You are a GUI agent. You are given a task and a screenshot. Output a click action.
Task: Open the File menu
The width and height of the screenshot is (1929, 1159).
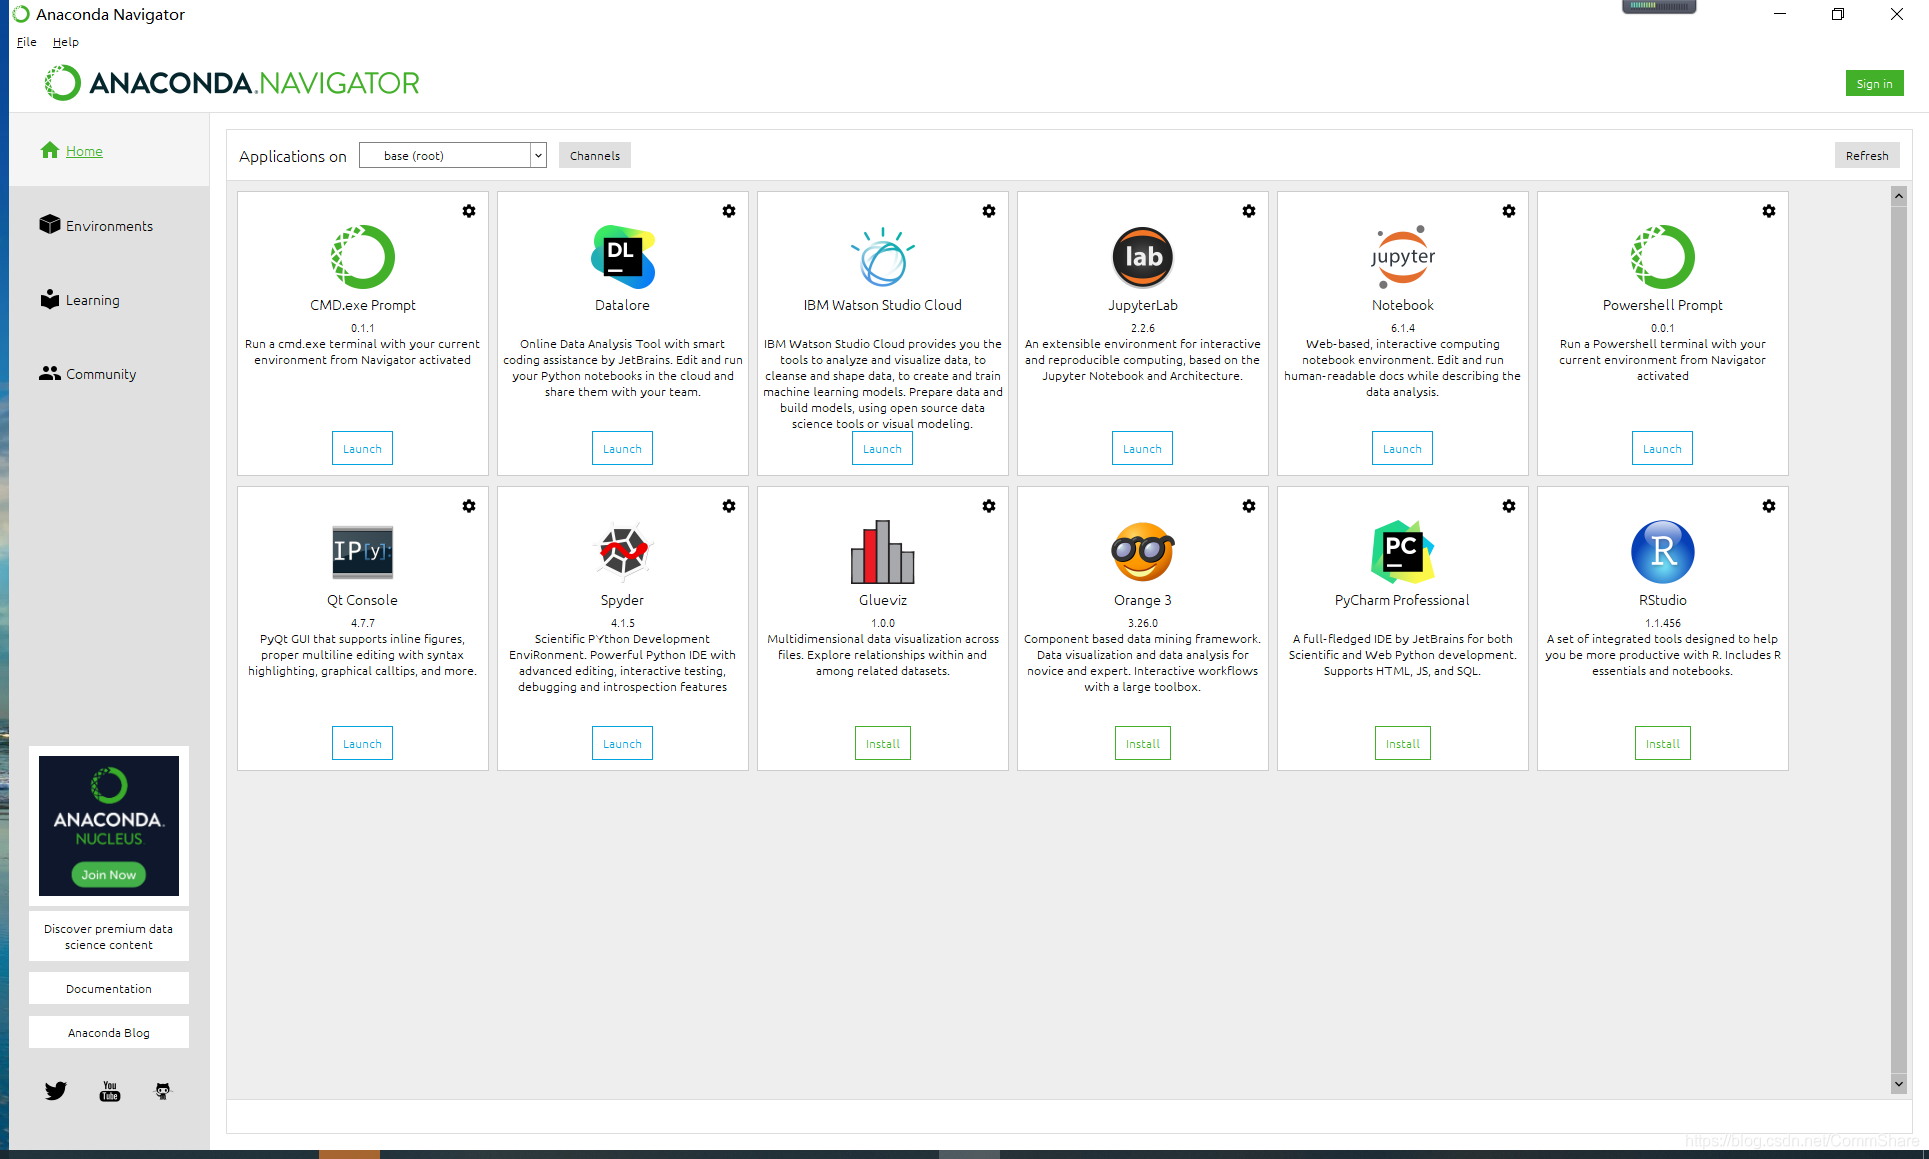[x=26, y=42]
